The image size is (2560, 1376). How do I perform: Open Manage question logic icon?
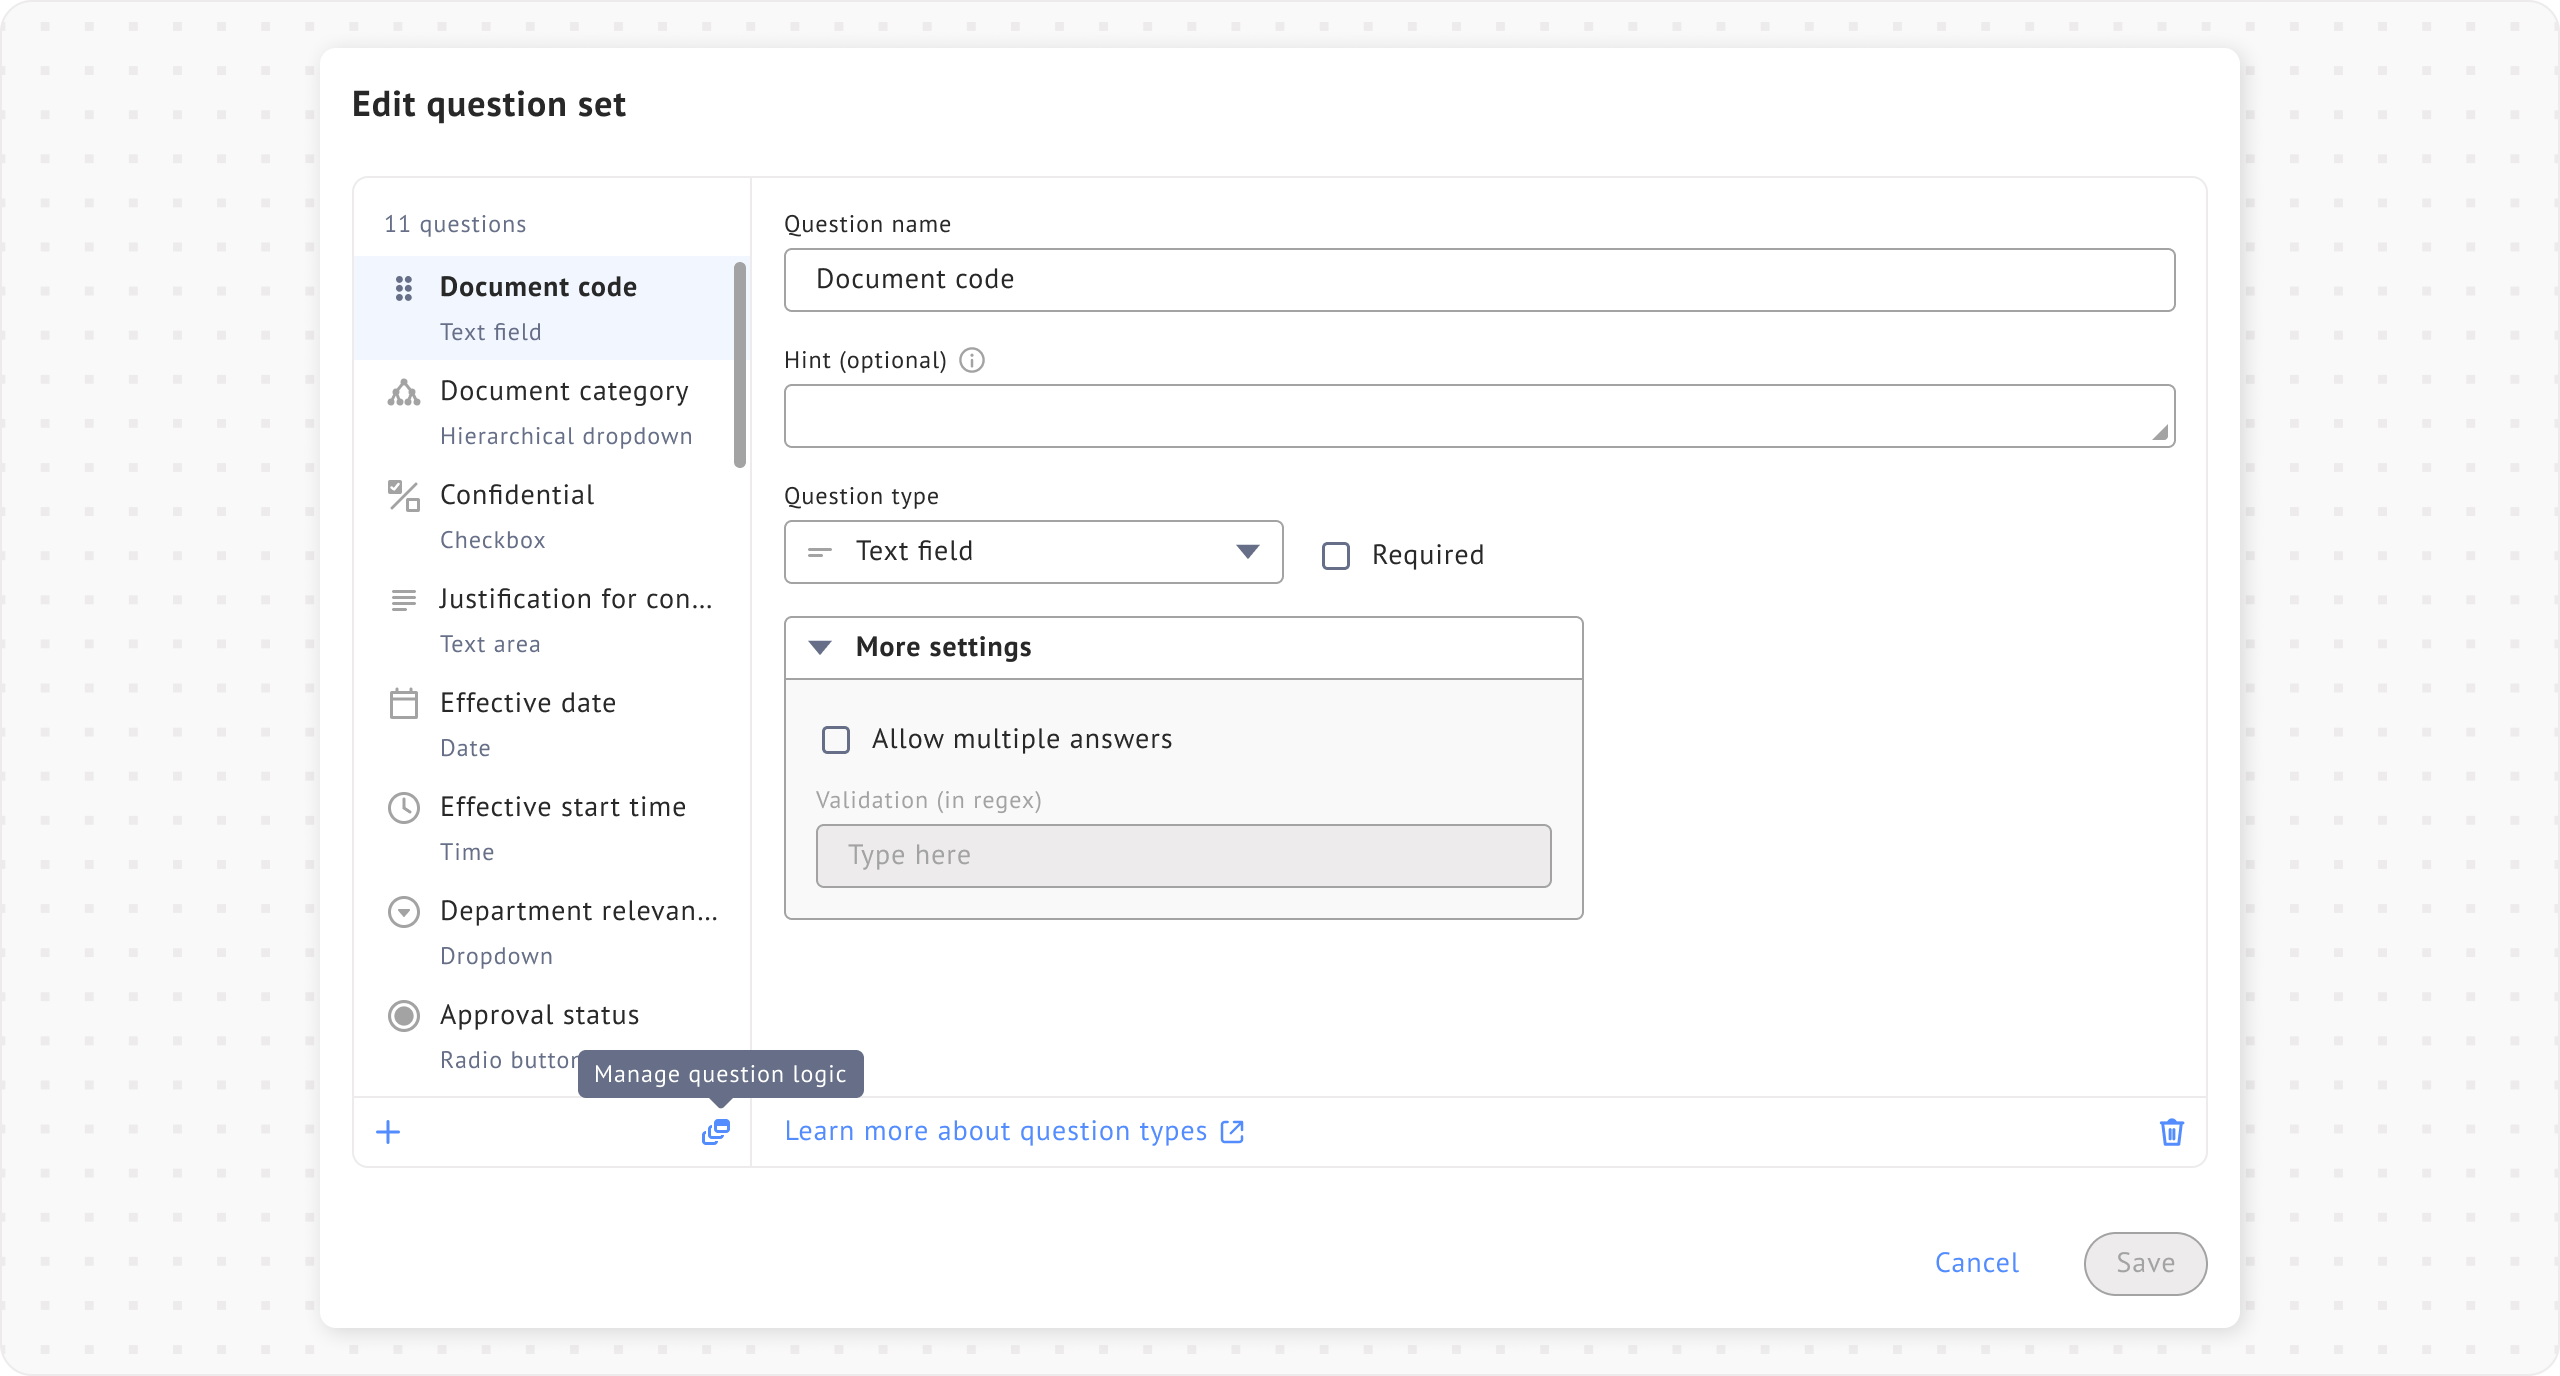pos(716,1132)
